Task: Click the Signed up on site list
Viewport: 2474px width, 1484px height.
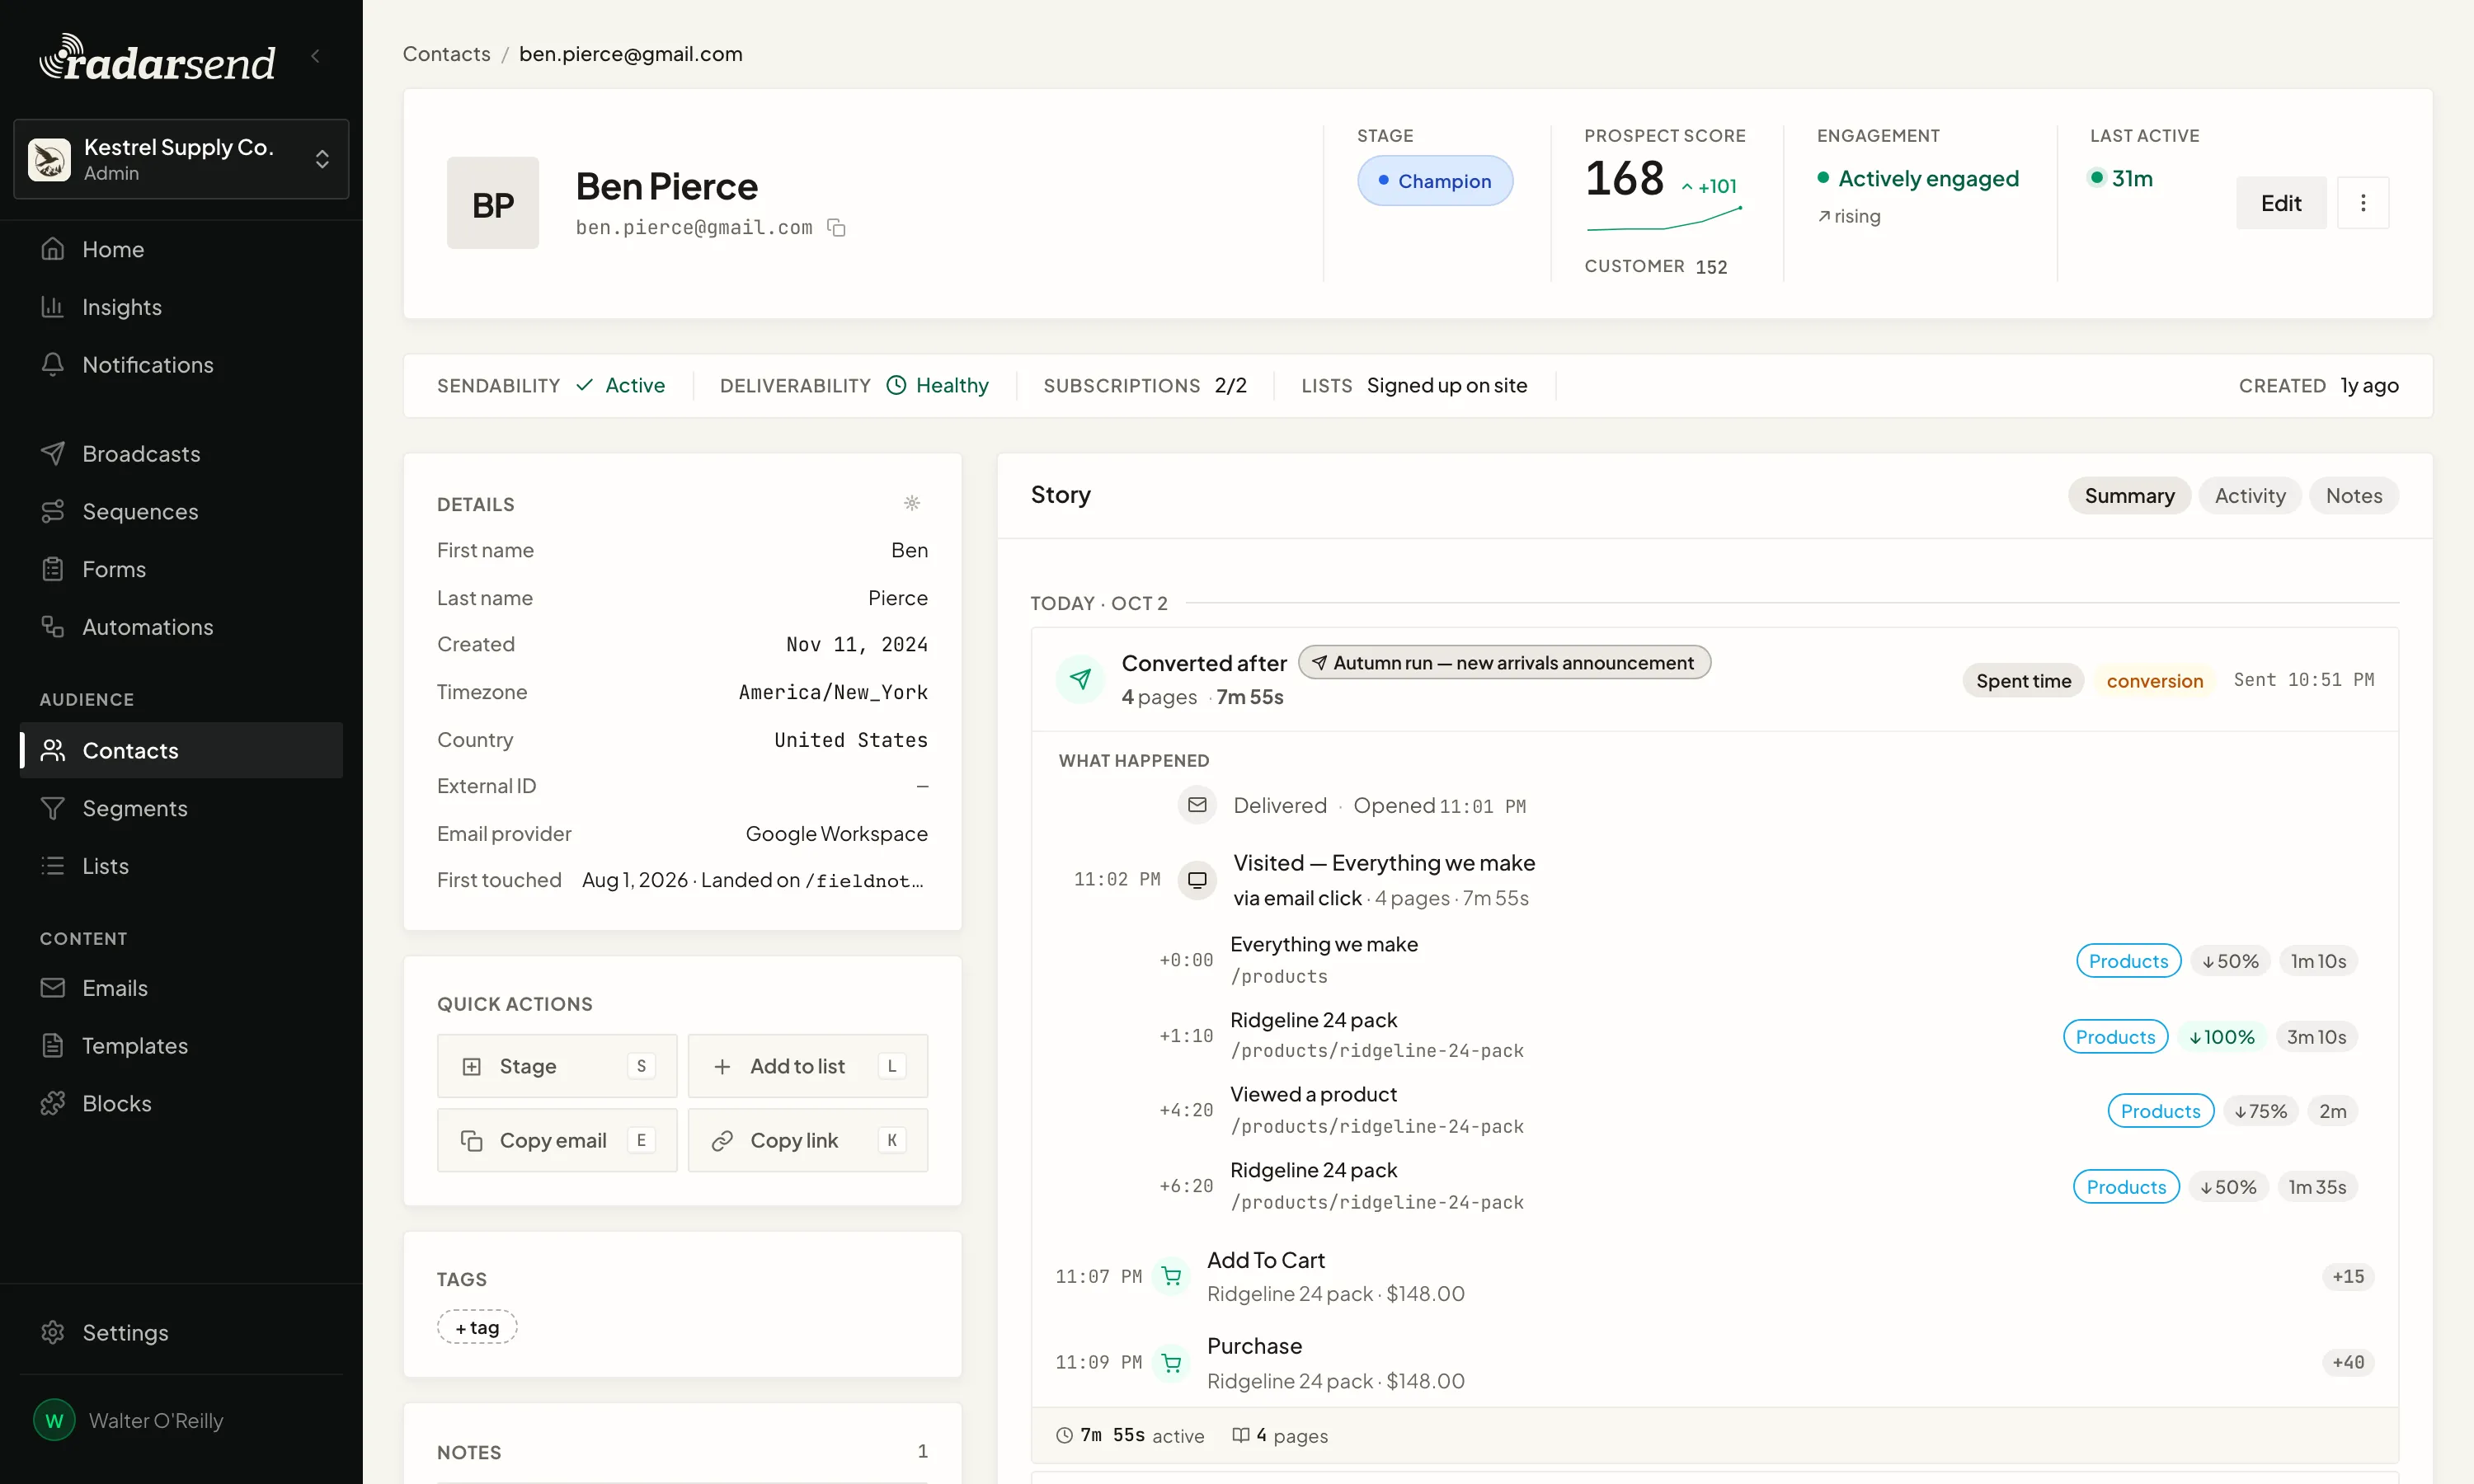Action: (x=1446, y=386)
